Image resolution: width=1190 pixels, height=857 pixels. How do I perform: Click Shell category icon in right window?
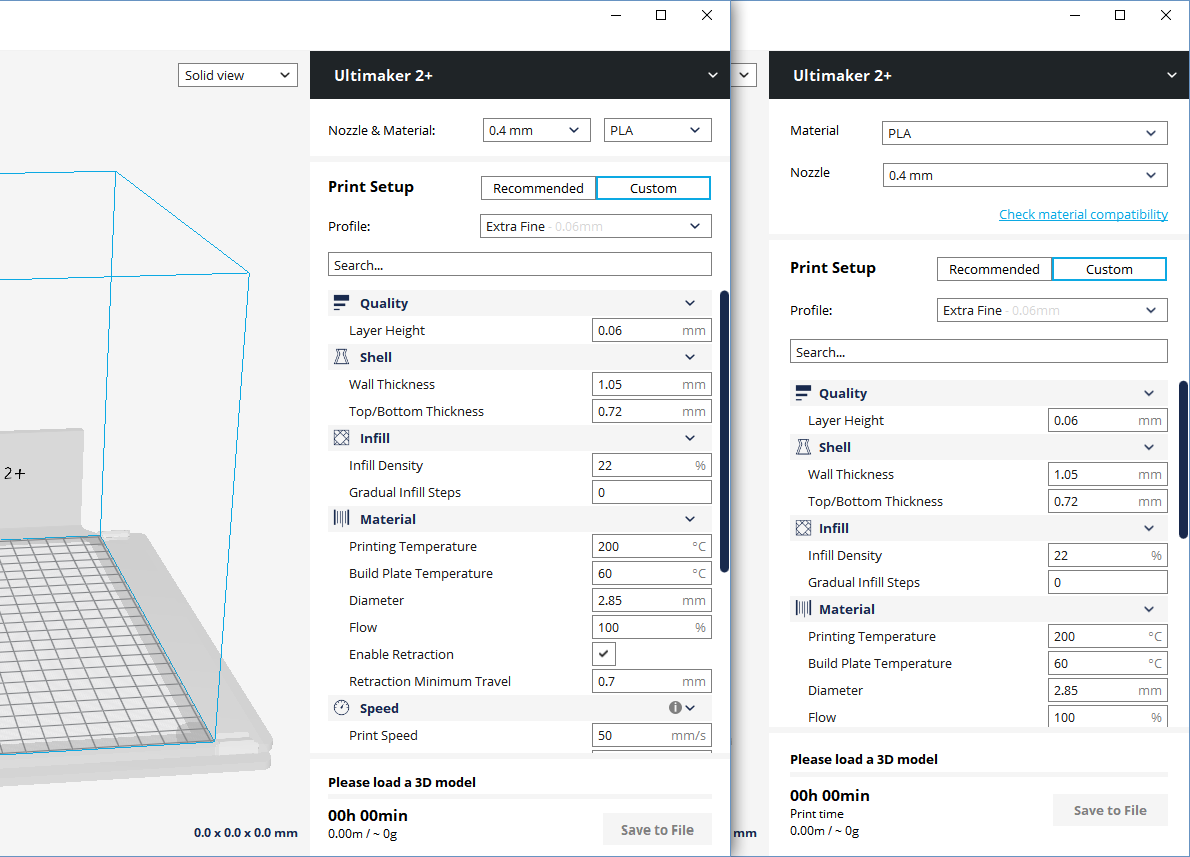(x=803, y=447)
